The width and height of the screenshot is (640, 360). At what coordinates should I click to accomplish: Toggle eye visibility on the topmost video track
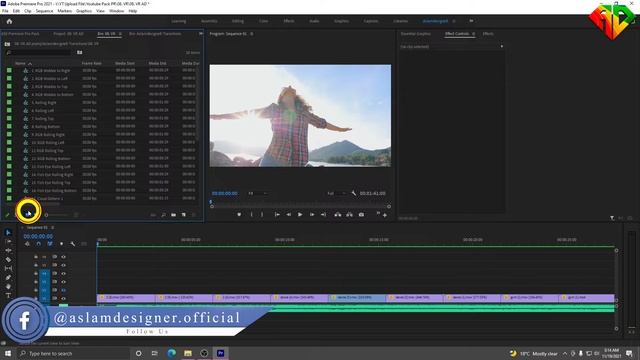pos(63,257)
